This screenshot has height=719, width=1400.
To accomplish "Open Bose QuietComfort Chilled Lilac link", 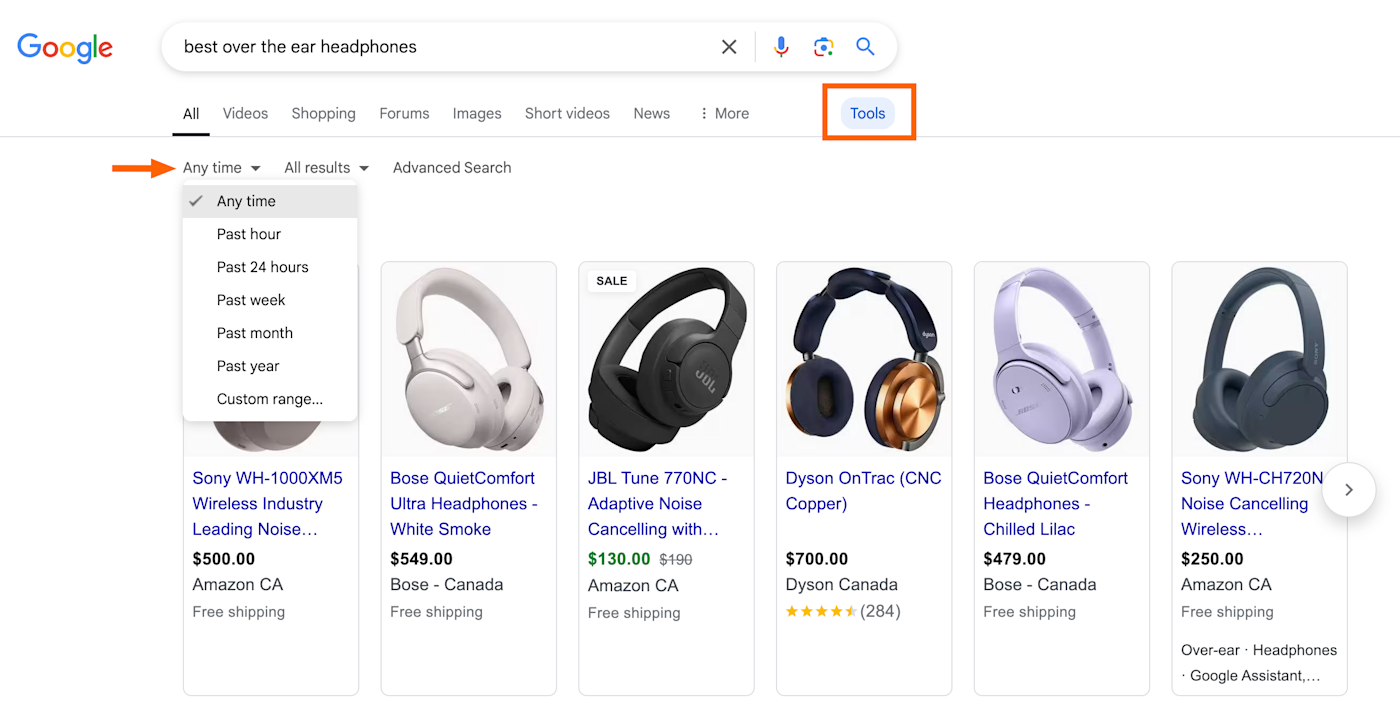I will 1055,504.
